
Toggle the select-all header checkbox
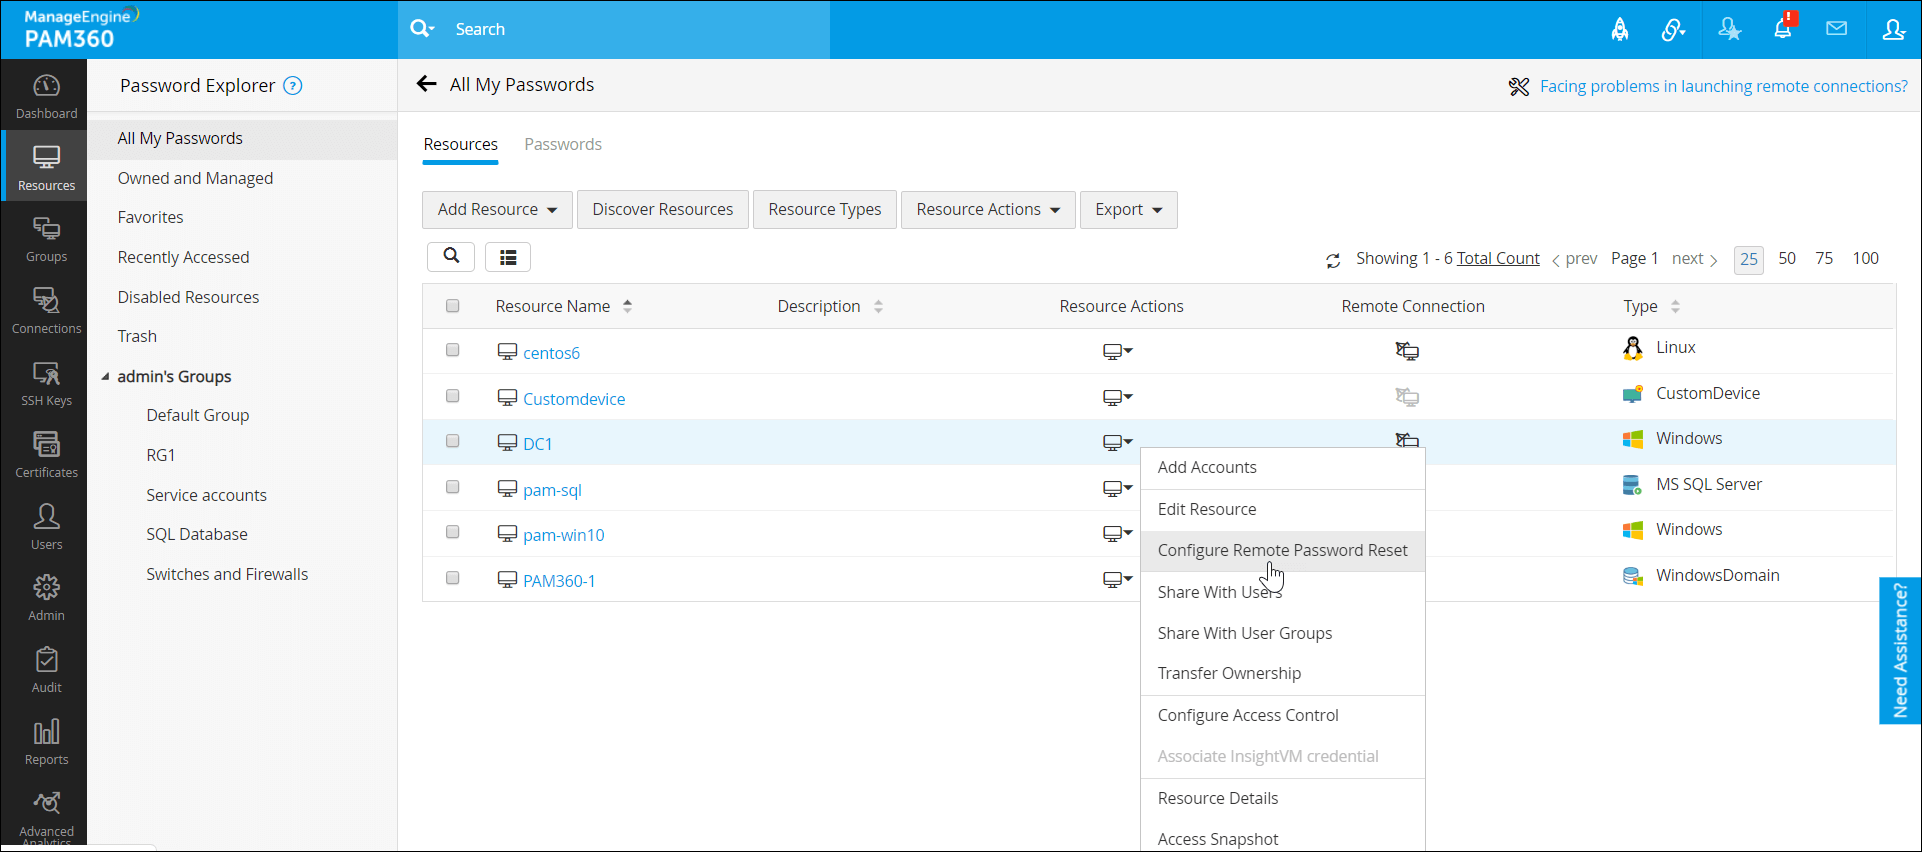tap(453, 306)
